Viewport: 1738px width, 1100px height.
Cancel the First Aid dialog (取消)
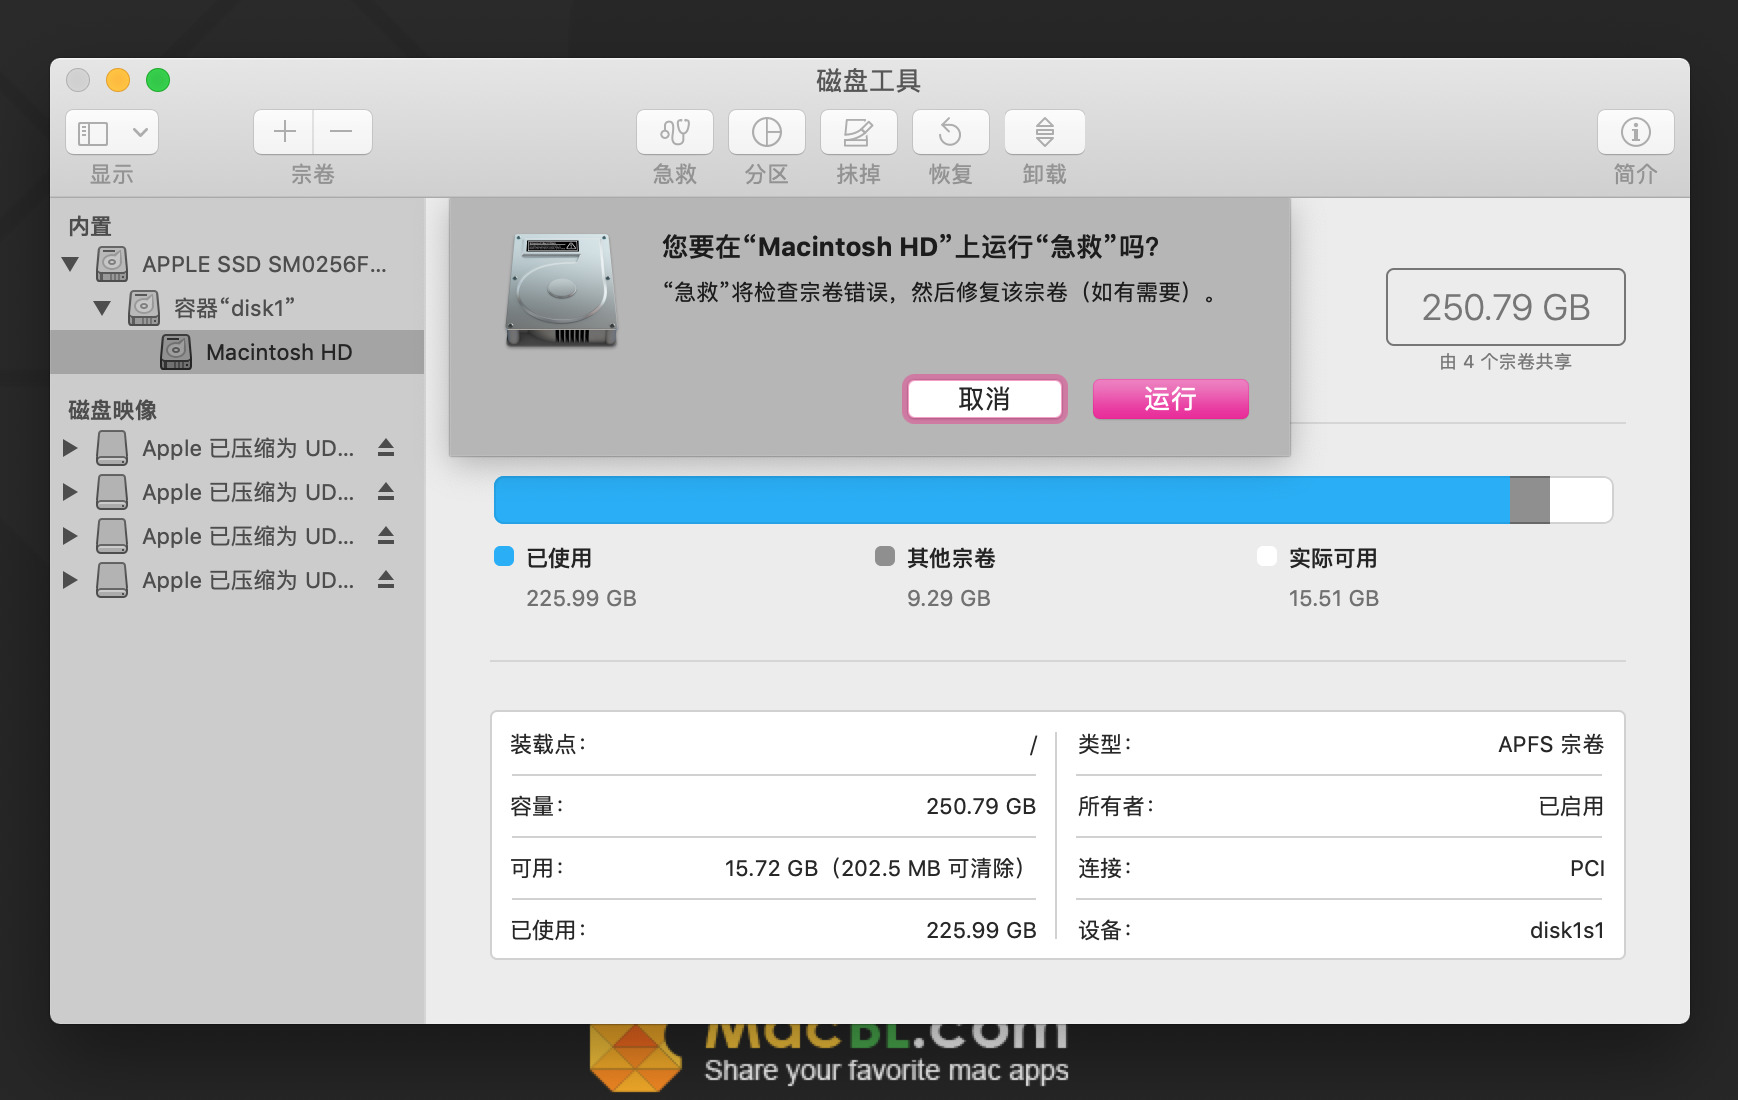[x=985, y=399]
